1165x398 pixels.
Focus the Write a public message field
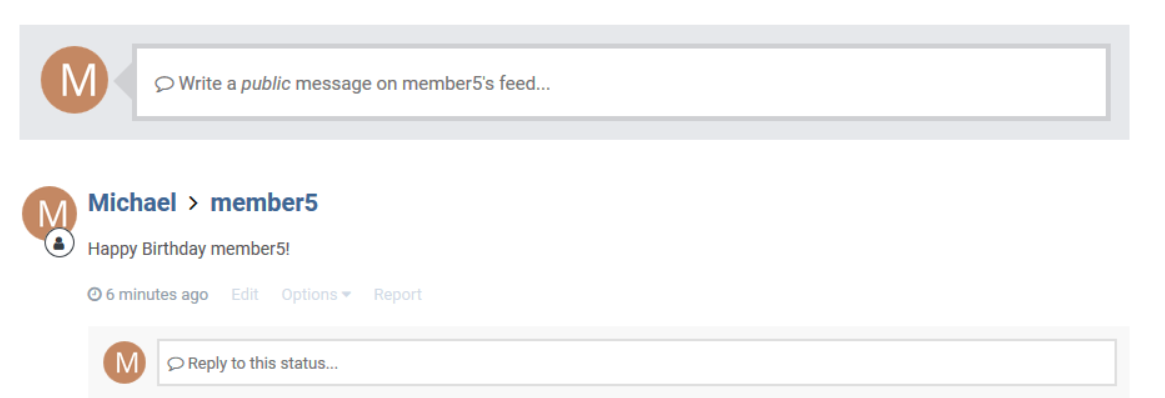click(621, 82)
